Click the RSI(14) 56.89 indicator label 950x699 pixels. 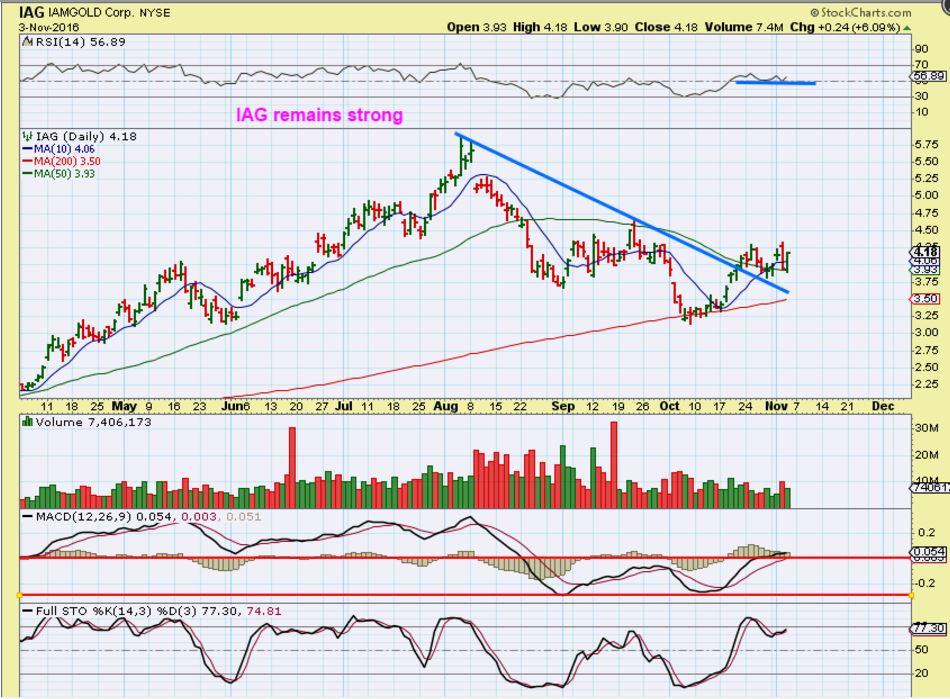80,42
